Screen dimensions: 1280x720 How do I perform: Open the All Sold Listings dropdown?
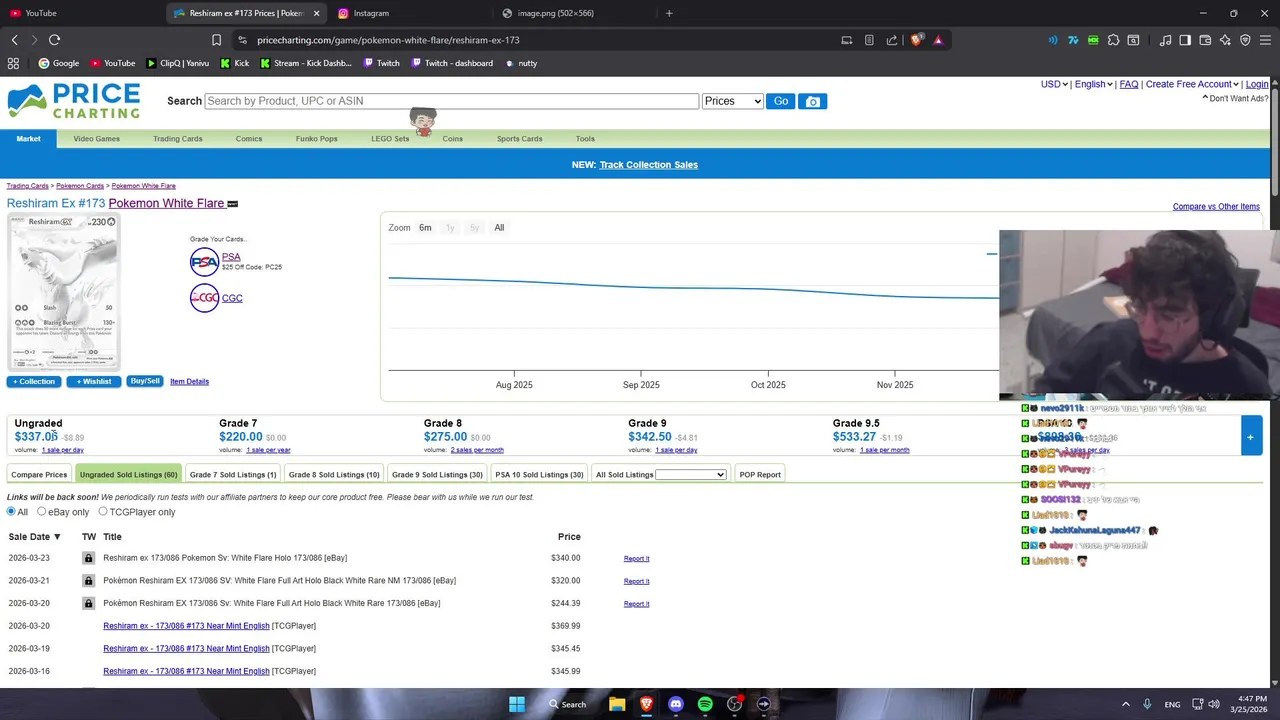(690, 474)
